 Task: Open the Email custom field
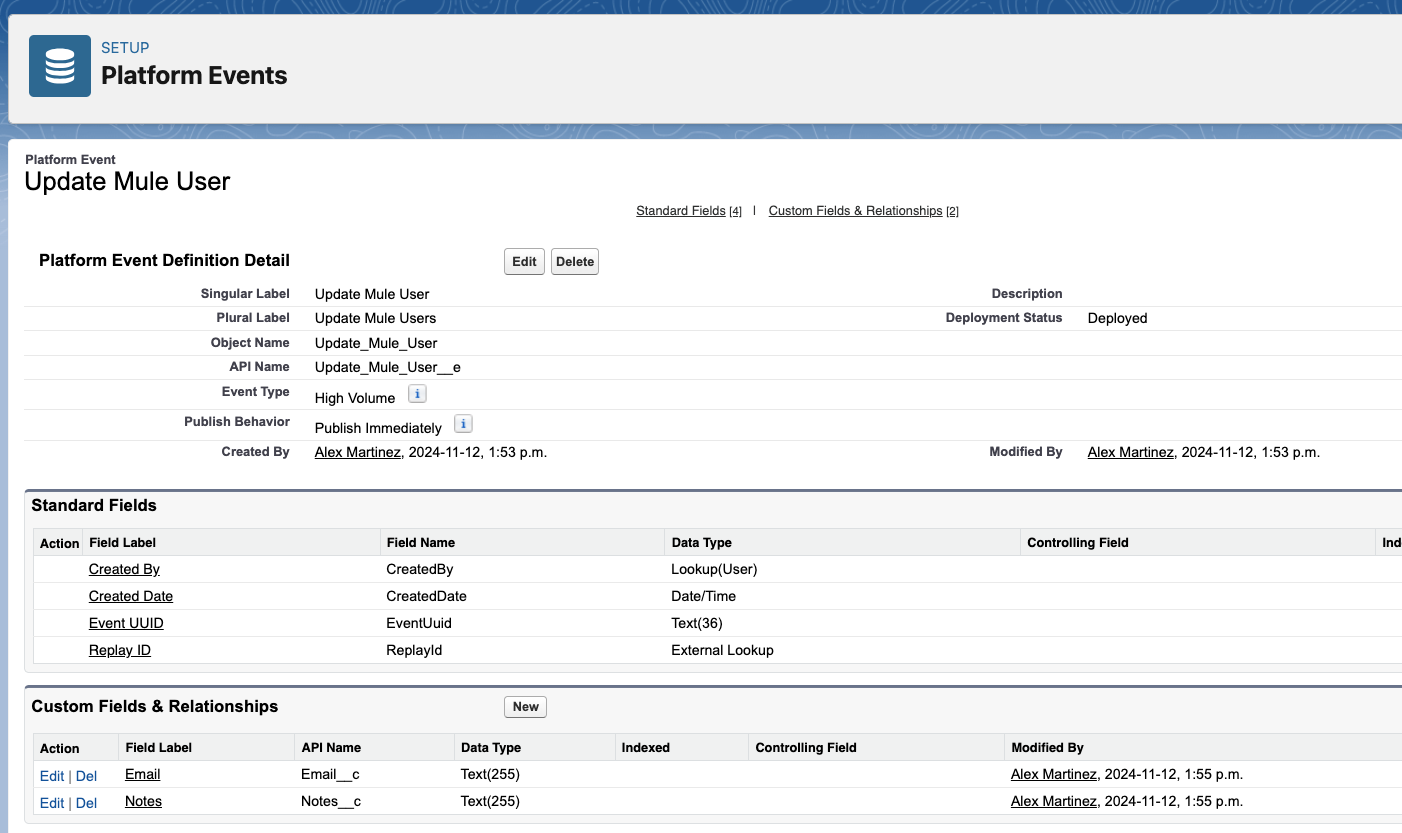tap(142, 773)
